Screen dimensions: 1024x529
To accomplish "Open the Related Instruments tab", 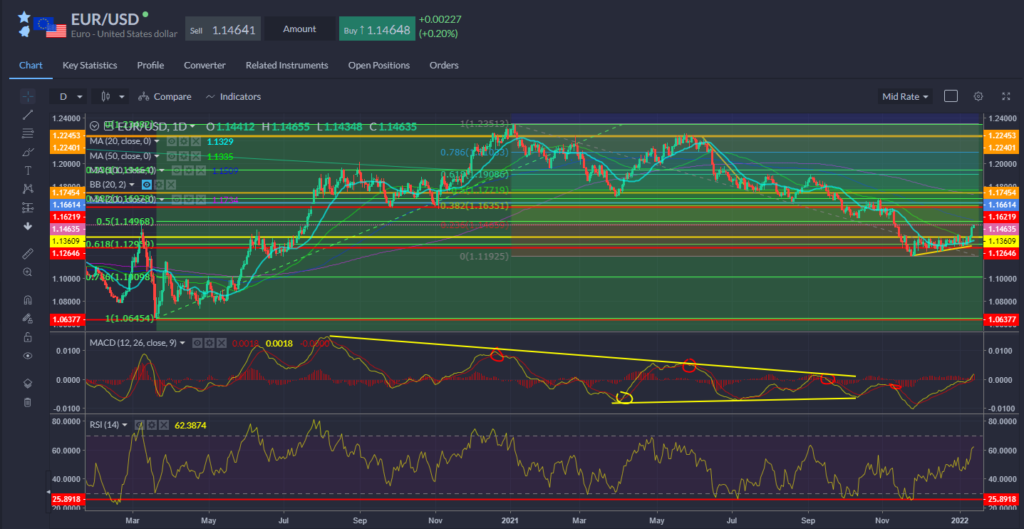I will point(286,65).
